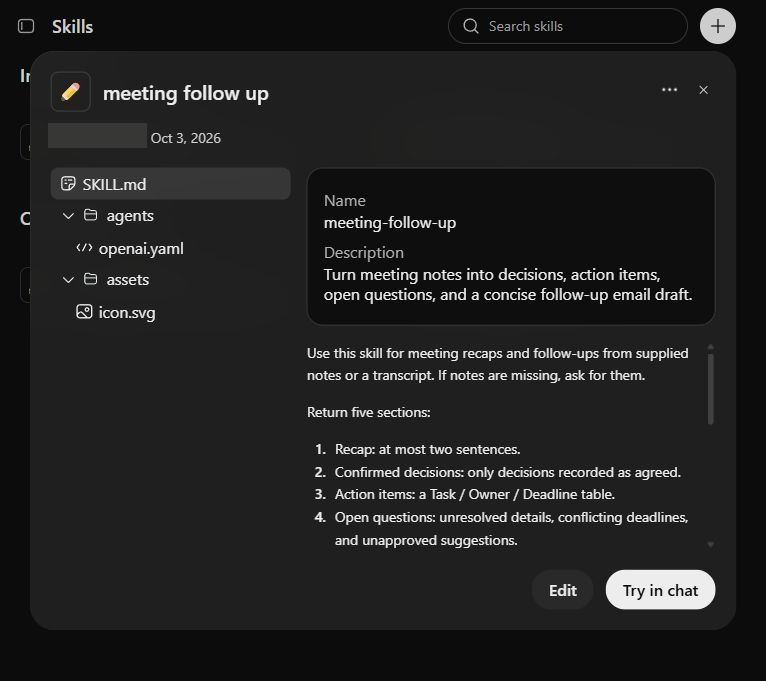The width and height of the screenshot is (766, 681).
Task: Click the meeting follow up title
Action: point(186,93)
